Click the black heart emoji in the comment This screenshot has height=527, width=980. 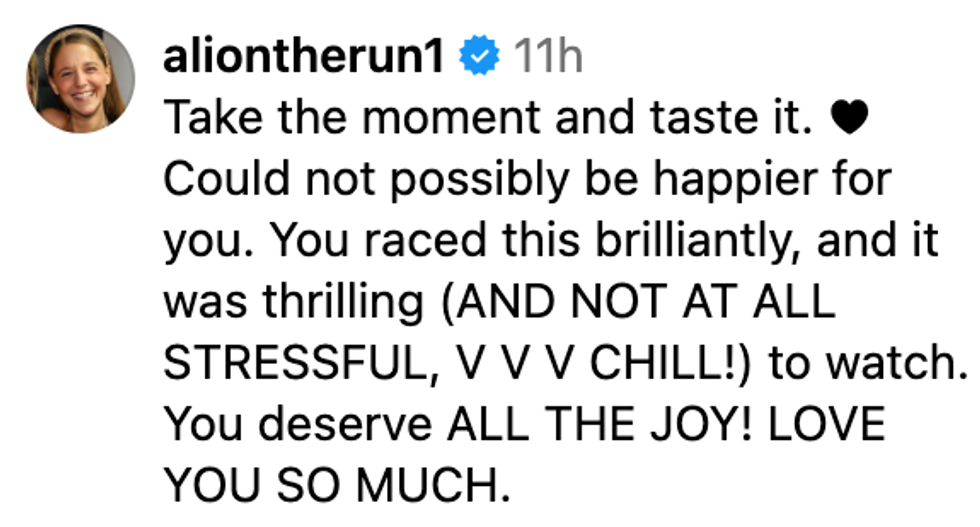(843, 121)
